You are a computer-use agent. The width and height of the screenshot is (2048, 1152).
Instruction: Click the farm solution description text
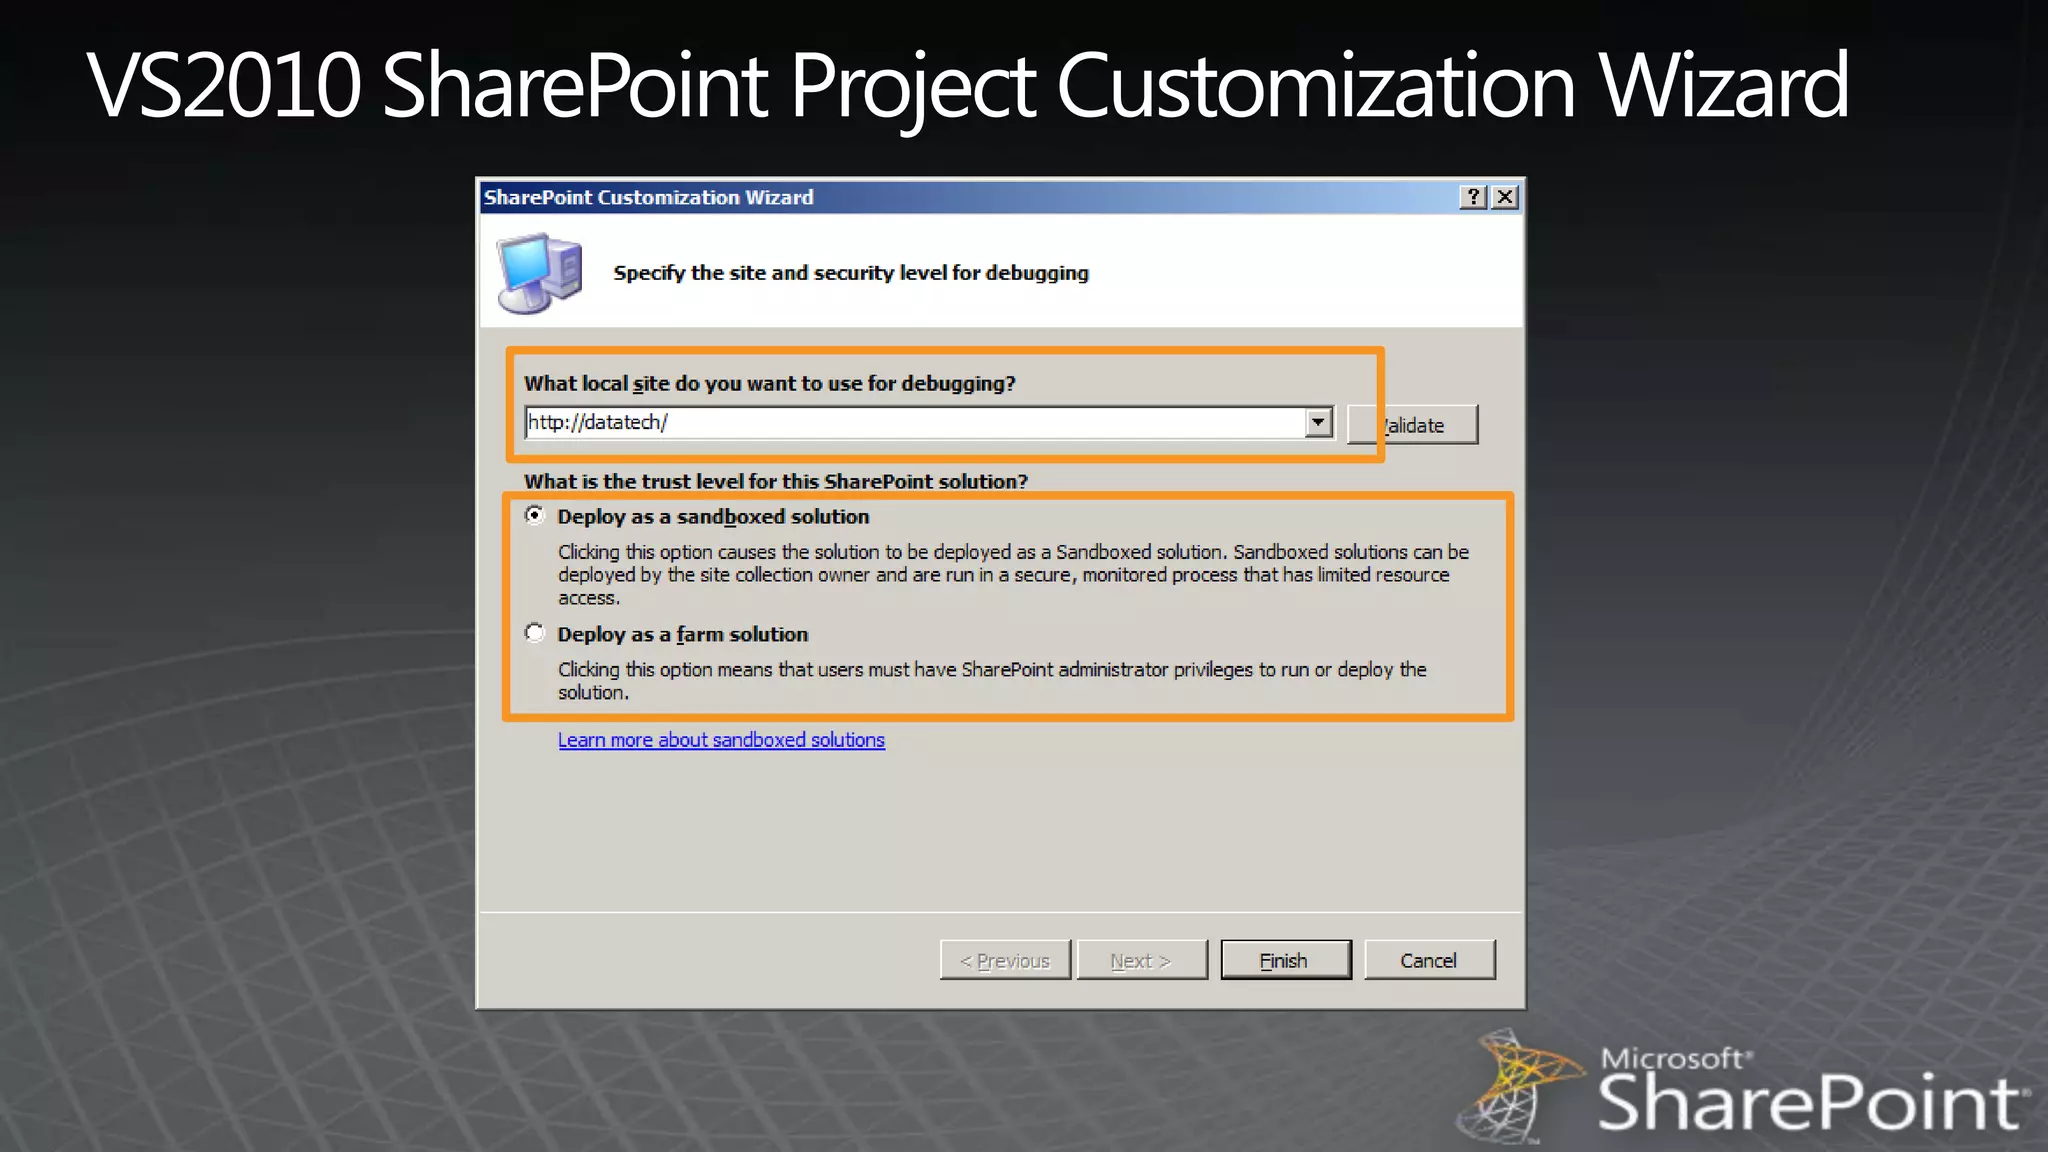pos(990,680)
